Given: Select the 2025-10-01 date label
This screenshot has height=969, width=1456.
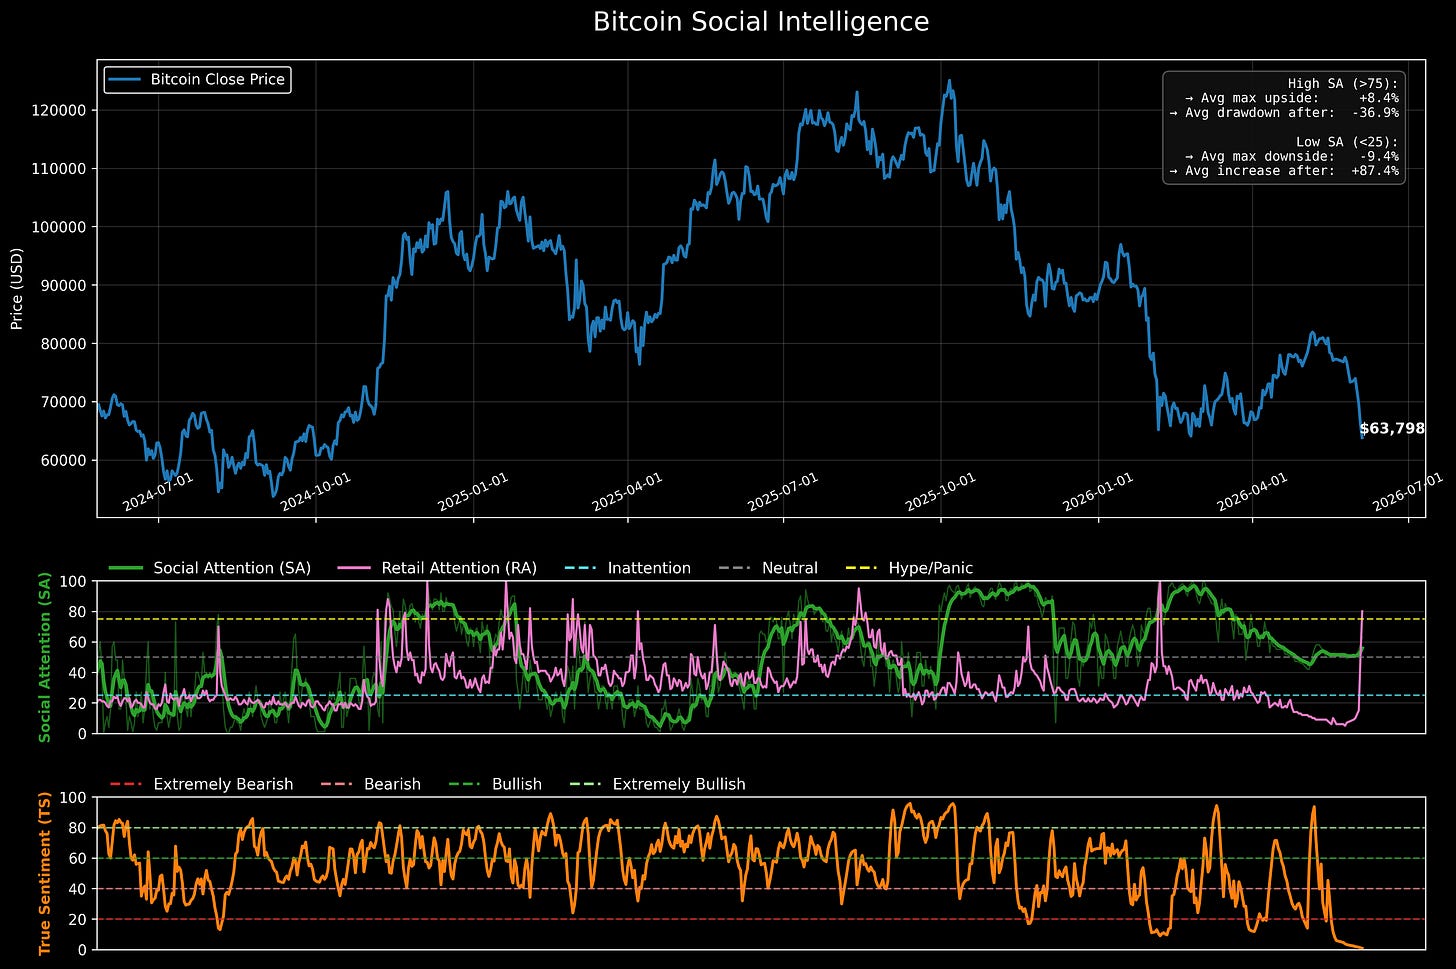Looking at the screenshot, I should [941, 492].
